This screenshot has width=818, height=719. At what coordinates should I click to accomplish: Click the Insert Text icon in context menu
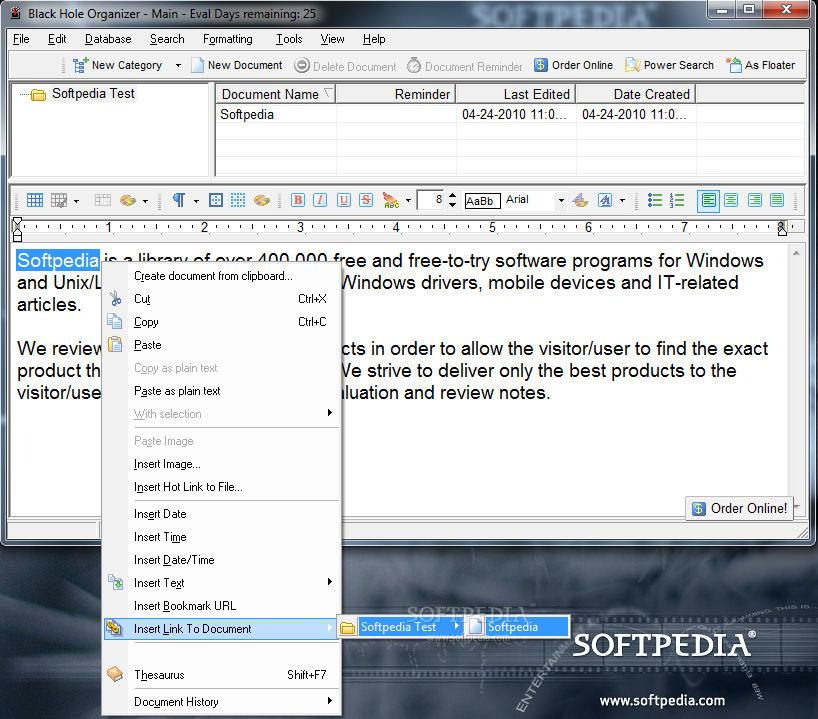point(115,582)
